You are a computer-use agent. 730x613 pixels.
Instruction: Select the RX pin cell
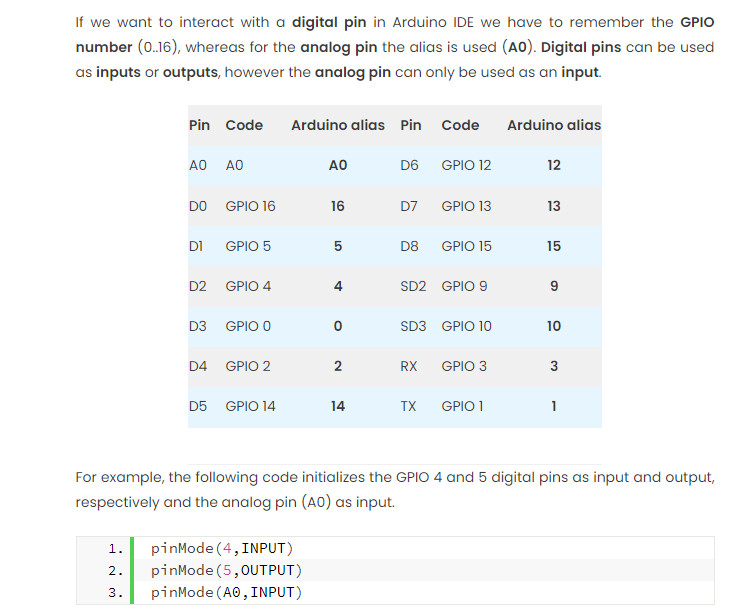pos(409,366)
